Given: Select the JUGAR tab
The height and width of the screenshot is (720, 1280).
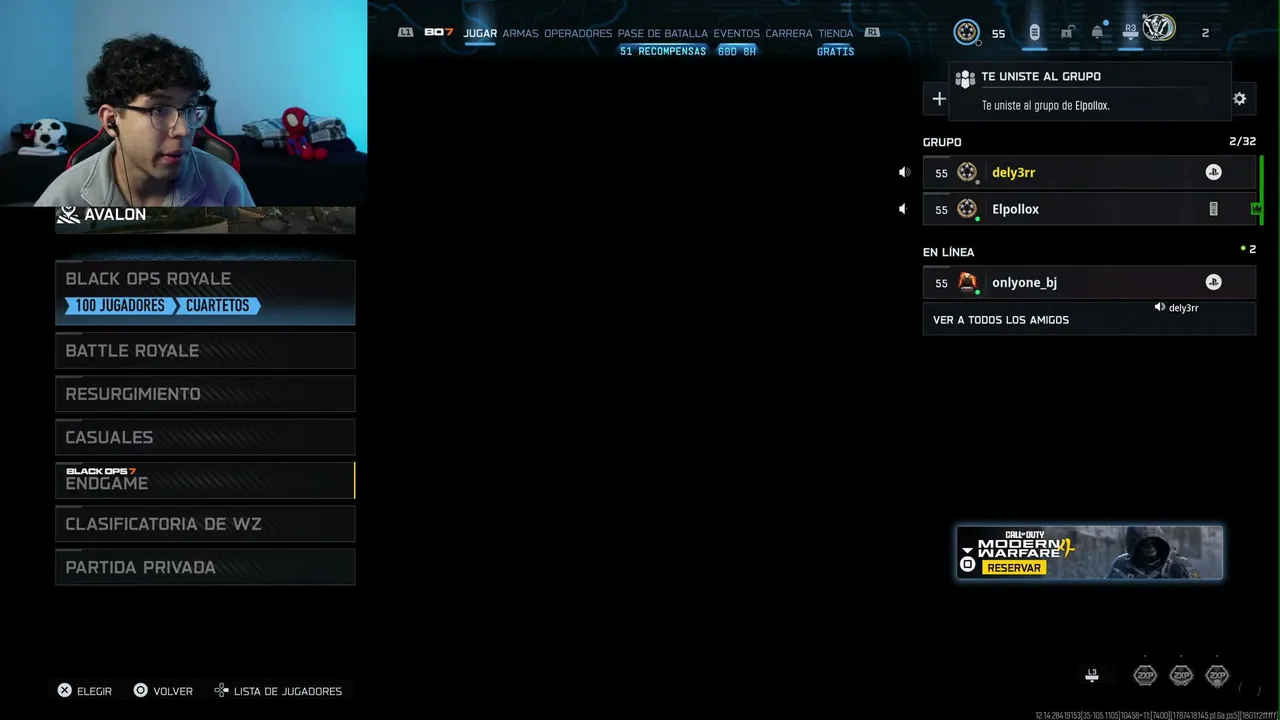Looking at the screenshot, I should coord(480,33).
